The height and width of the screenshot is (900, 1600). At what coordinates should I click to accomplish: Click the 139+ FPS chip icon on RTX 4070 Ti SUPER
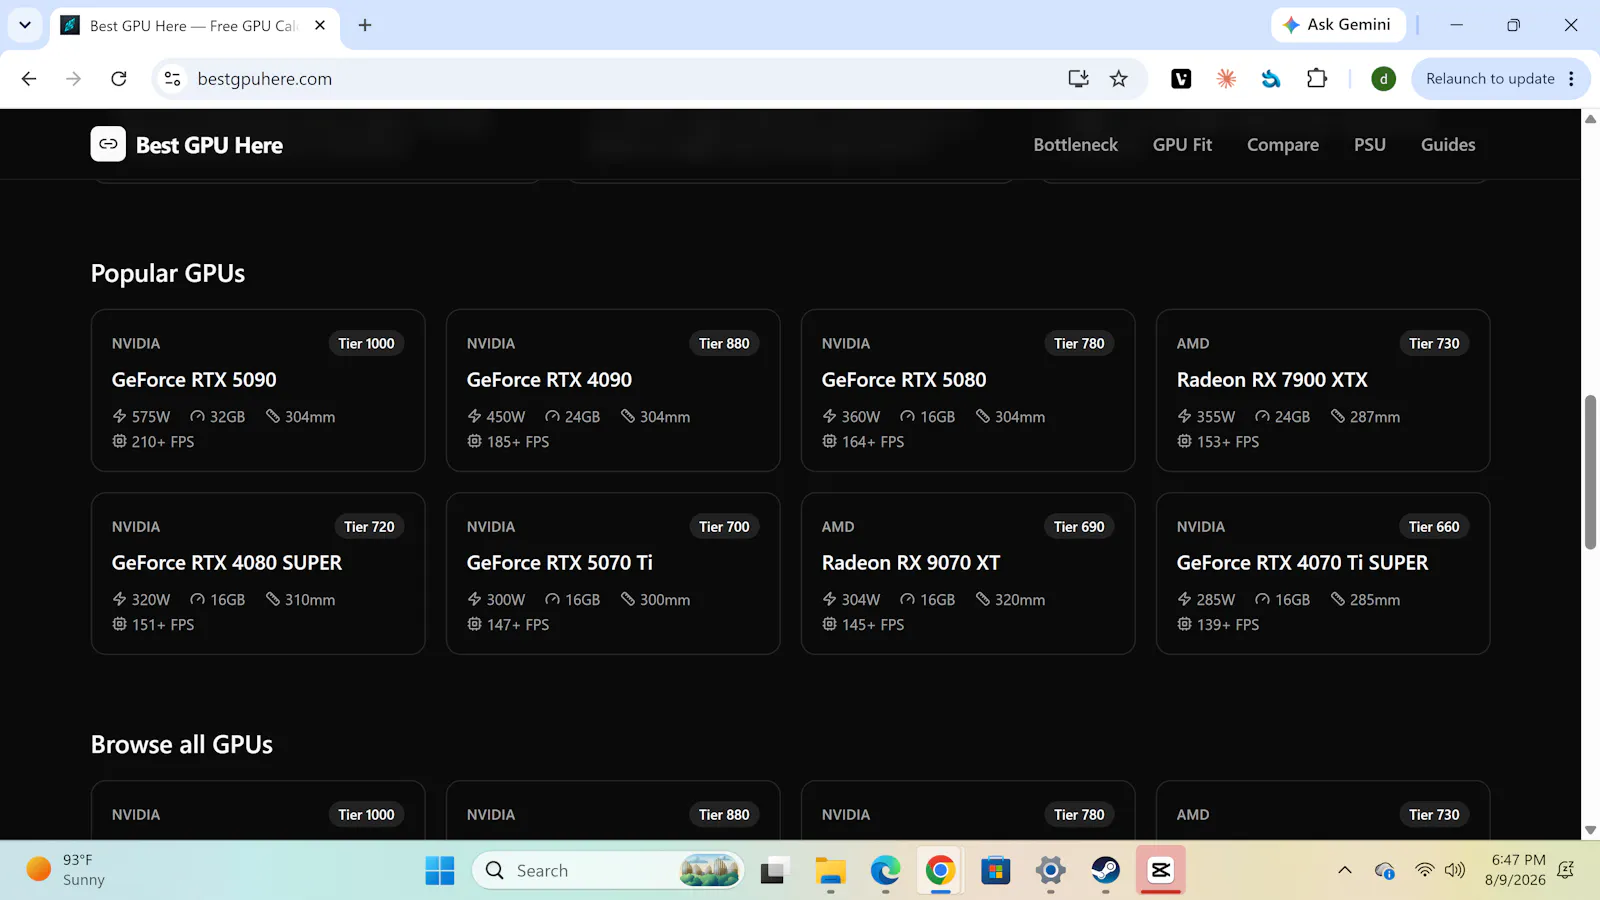tap(1185, 624)
